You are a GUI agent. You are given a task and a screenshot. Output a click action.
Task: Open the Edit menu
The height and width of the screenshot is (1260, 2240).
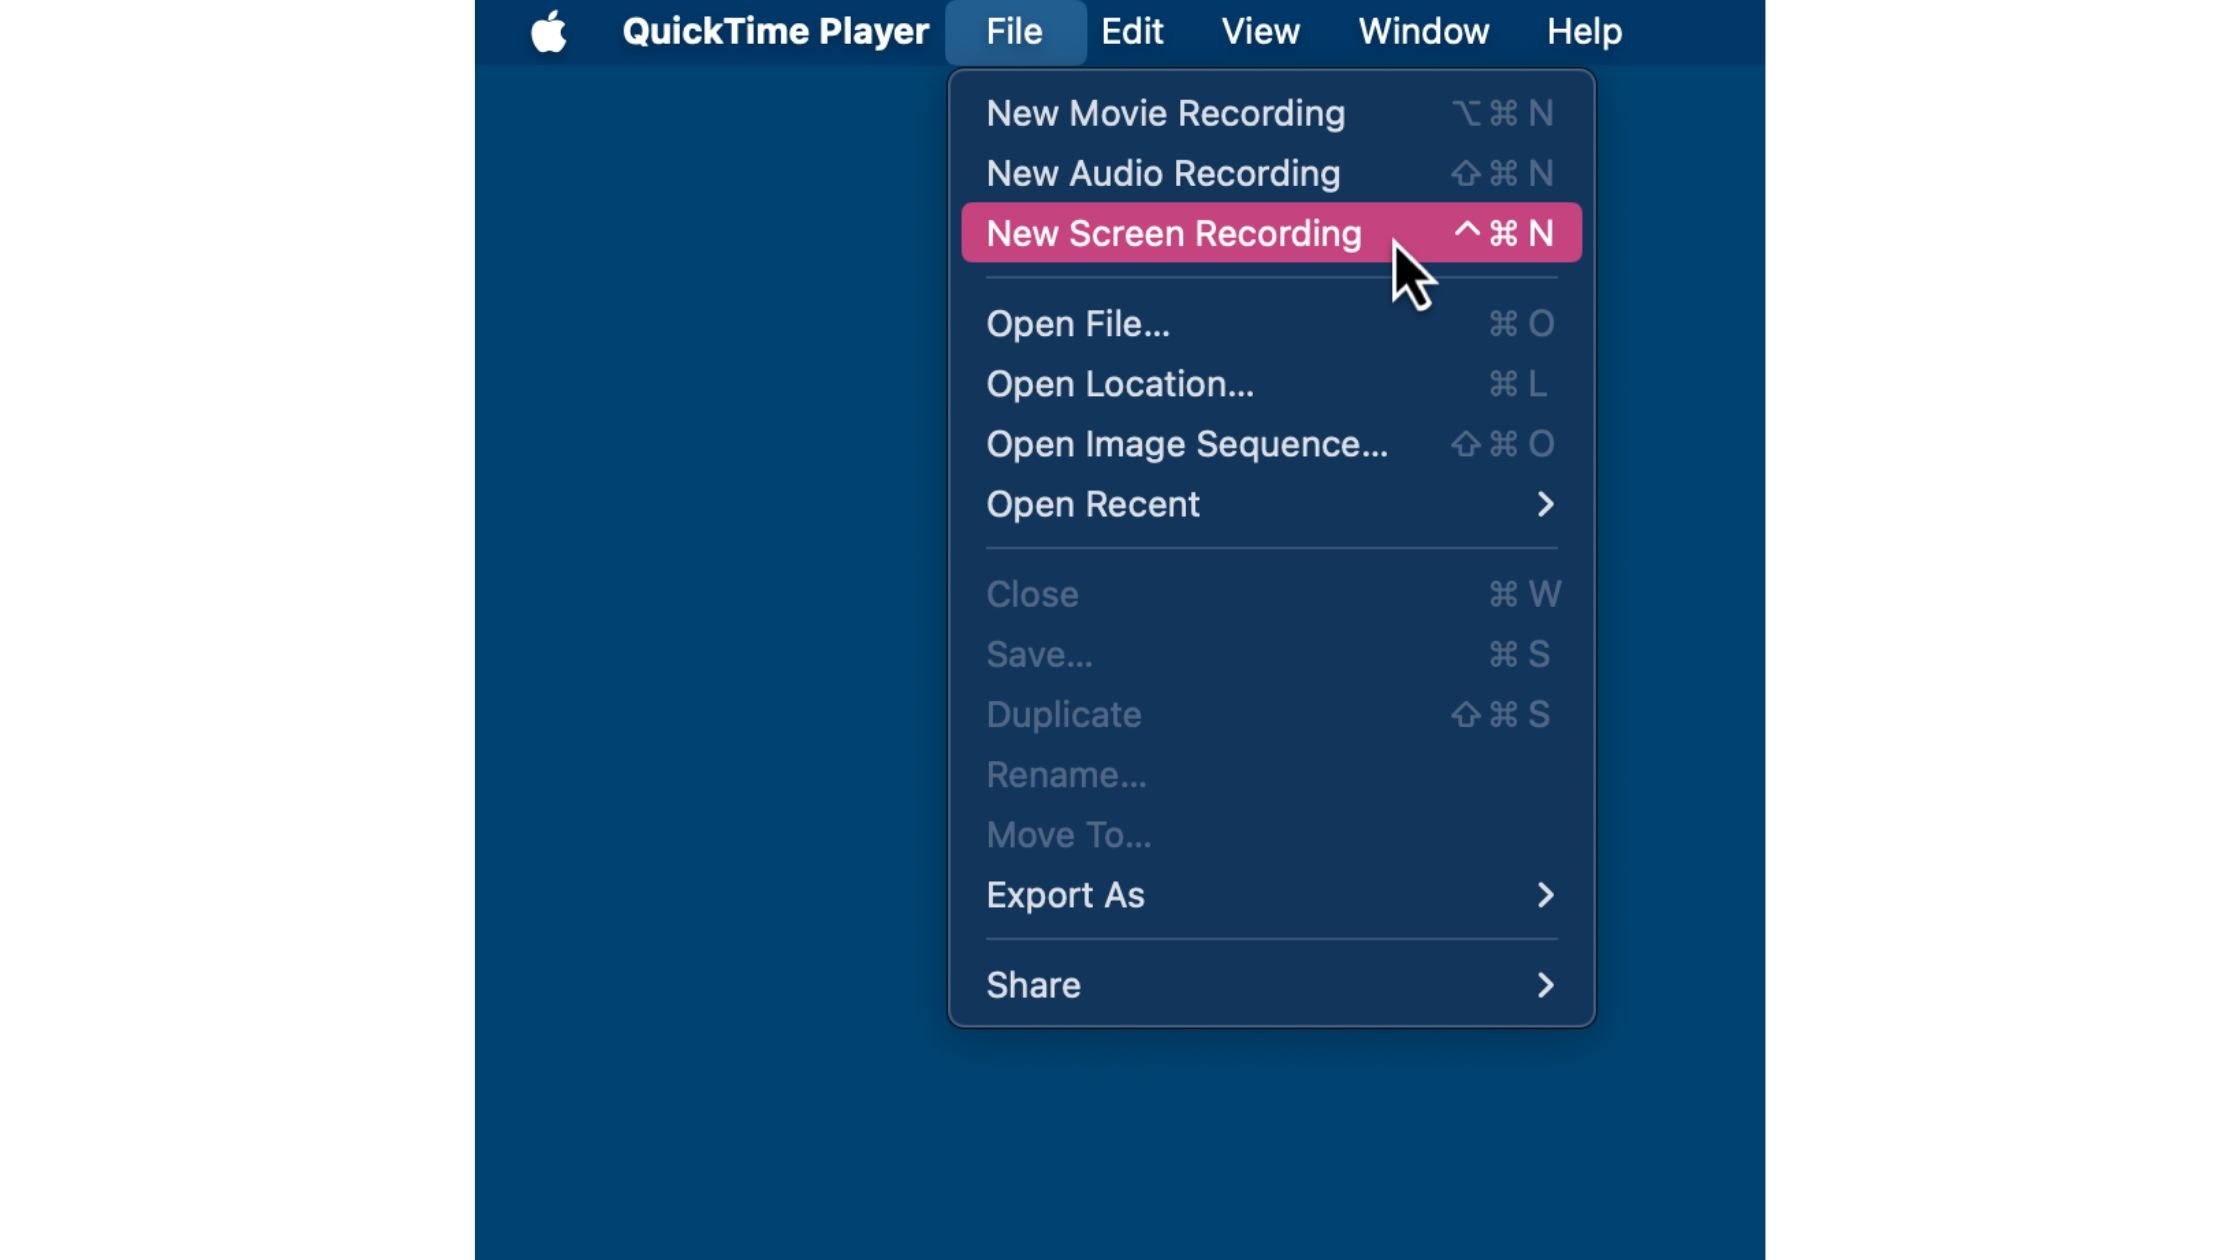[x=1132, y=31]
